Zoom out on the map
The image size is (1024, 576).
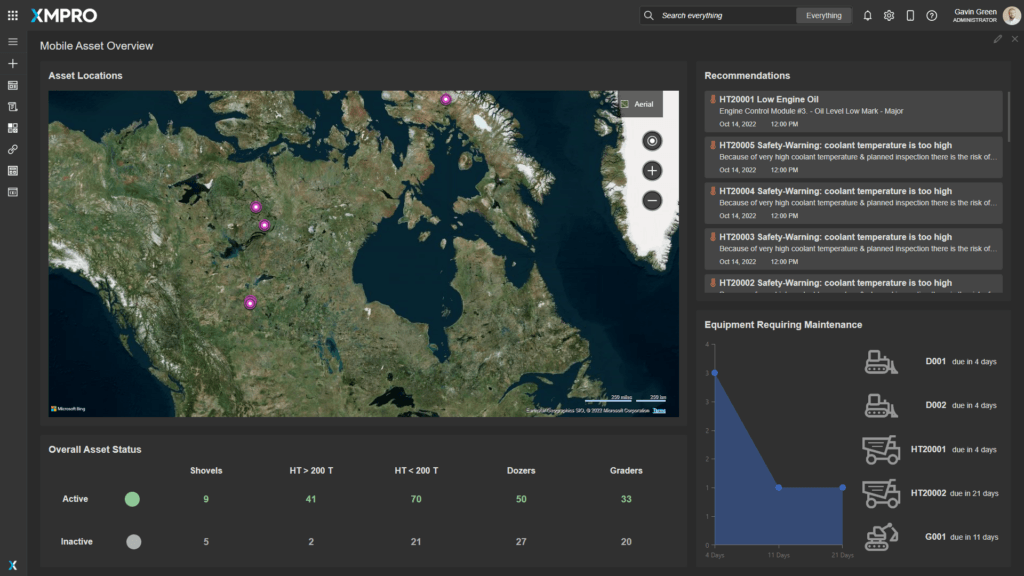652,201
